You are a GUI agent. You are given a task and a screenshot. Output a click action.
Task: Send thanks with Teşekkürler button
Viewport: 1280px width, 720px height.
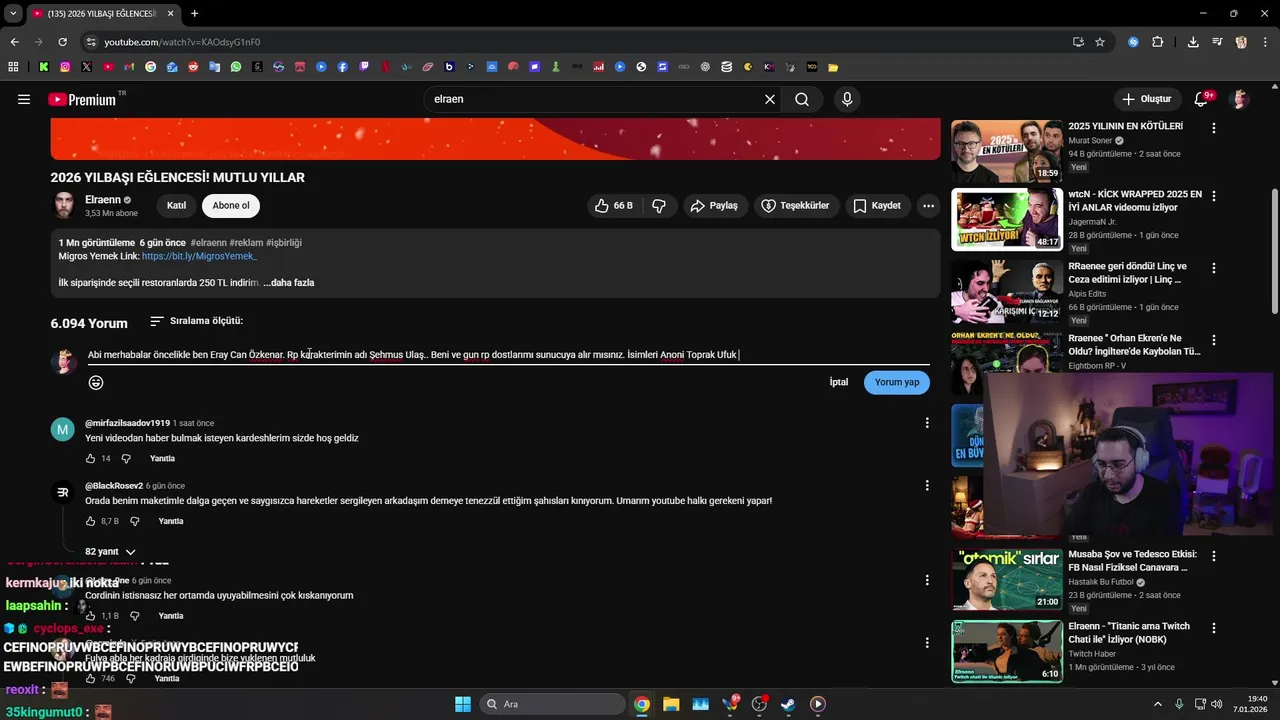[x=797, y=205]
